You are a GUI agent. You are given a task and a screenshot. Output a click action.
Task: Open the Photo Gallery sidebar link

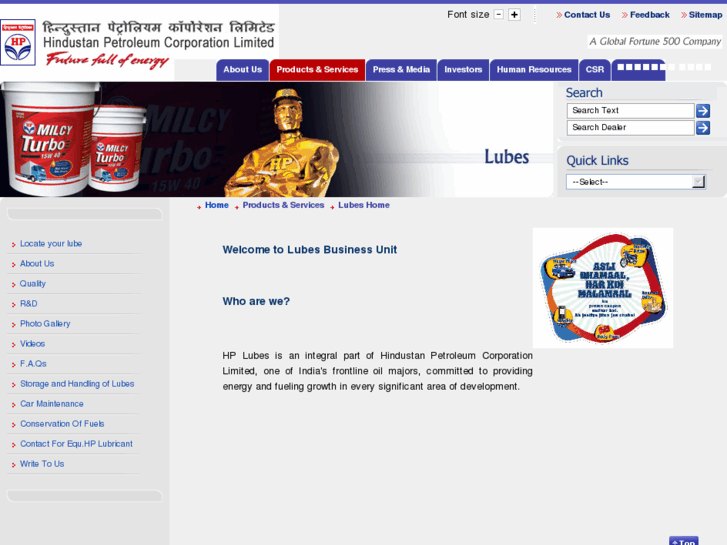(x=45, y=323)
